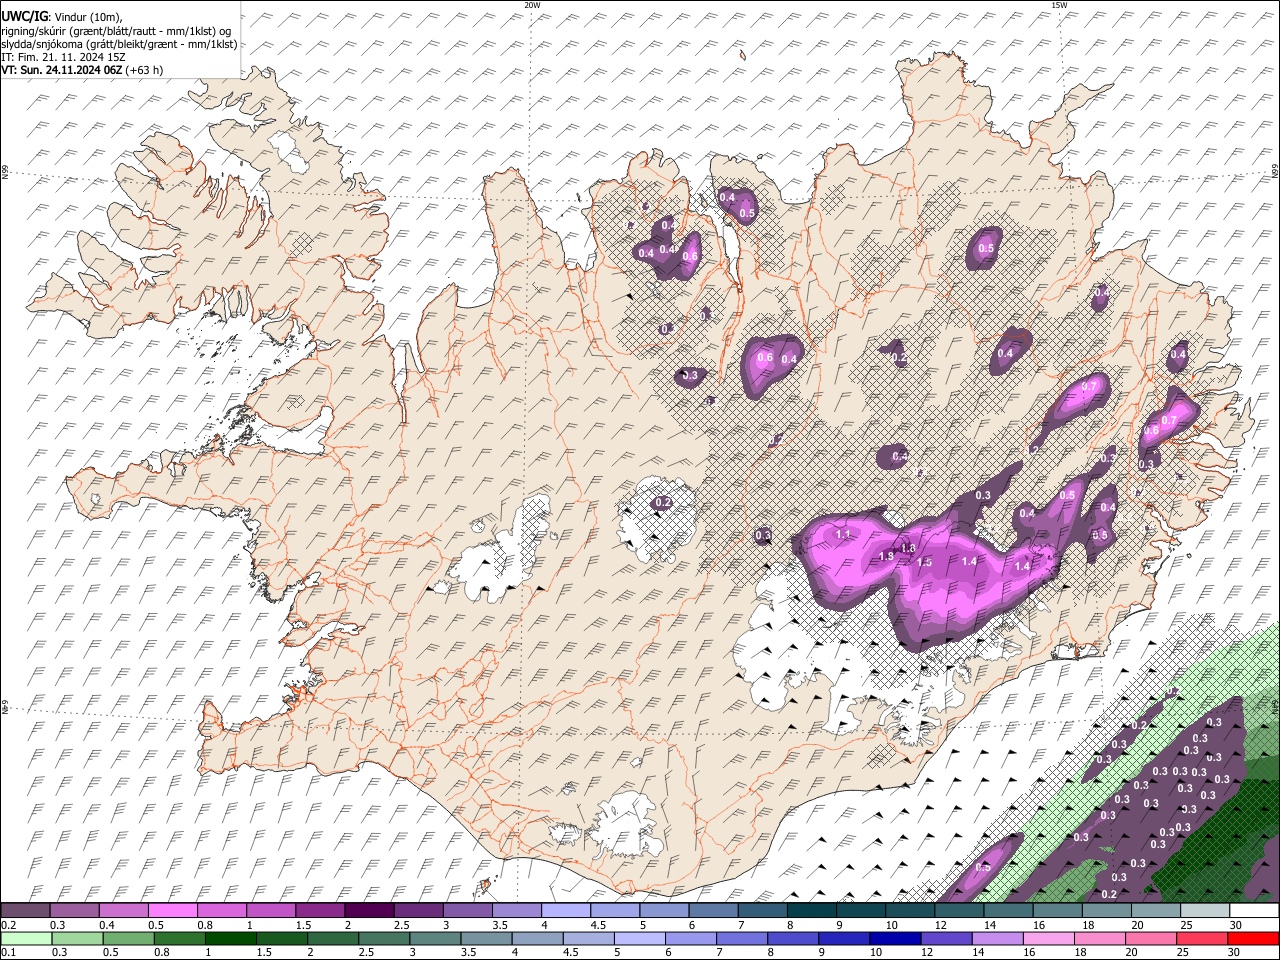Select the 3.5 swatch on the snow scale
1280x960 pixels.
pos(516,910)
